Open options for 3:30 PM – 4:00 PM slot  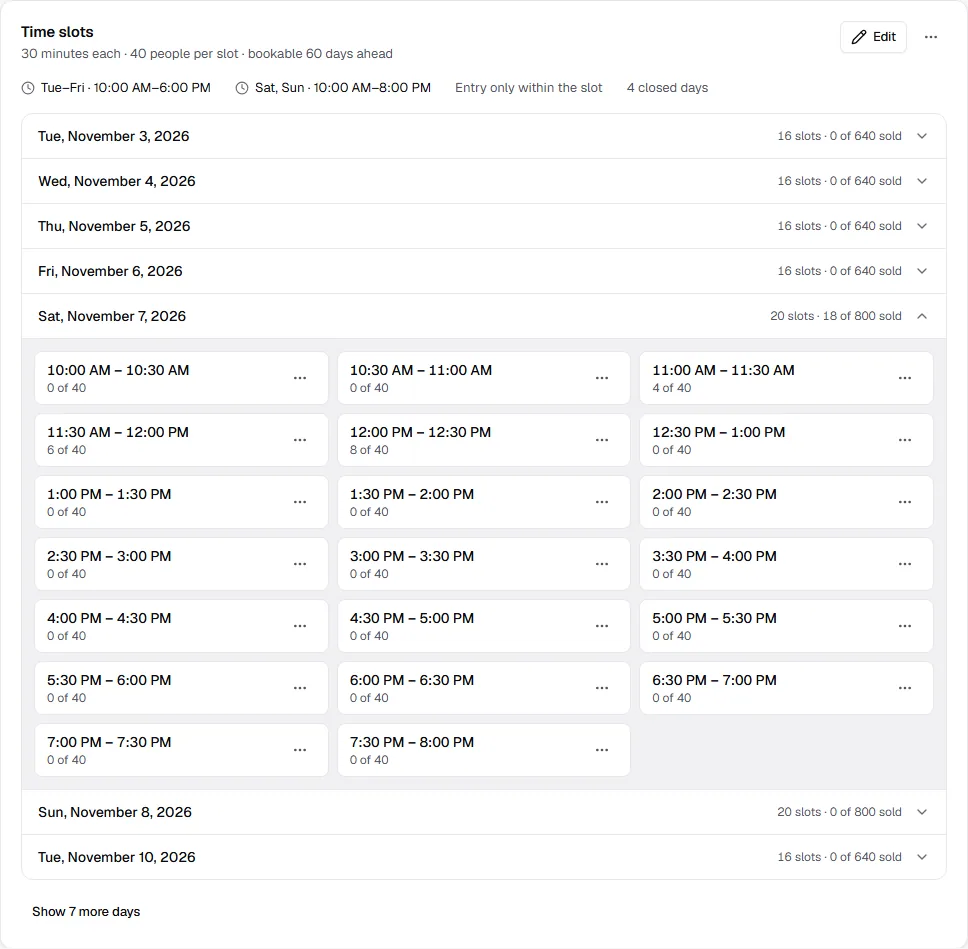[905, 564]
